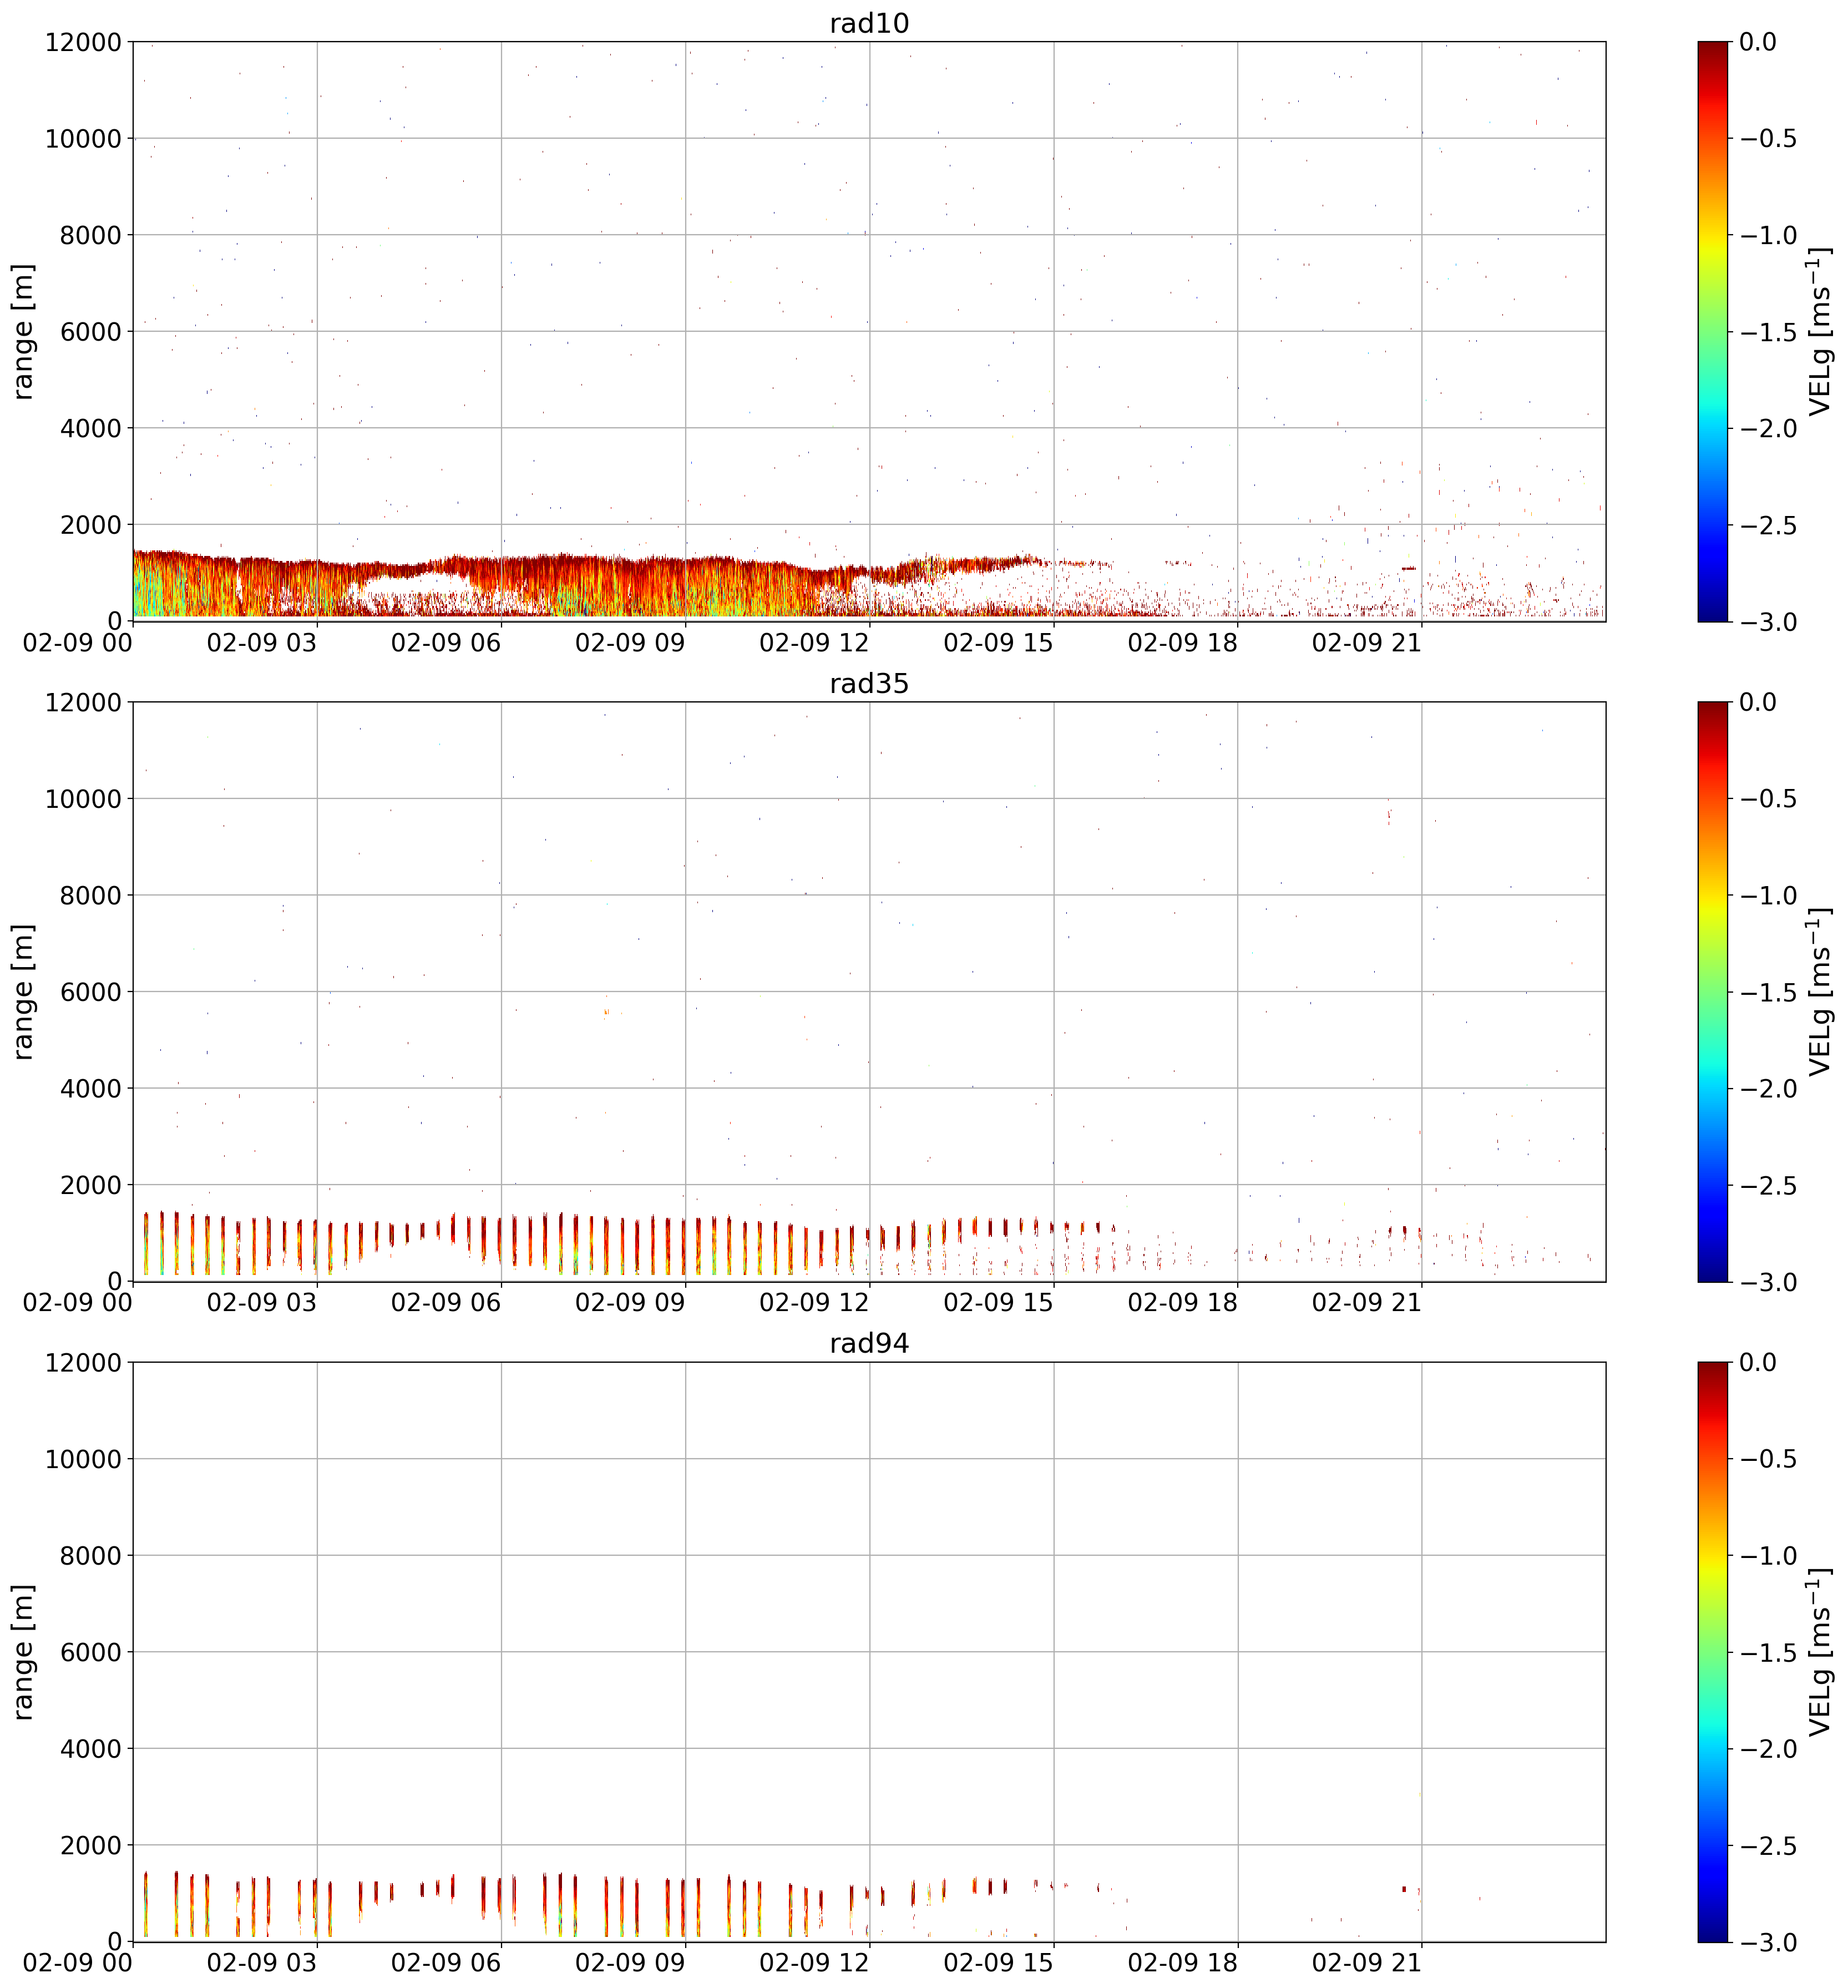1848x1988 pixels.
Task: Select the VELg label beside rad94 colorbar
Action: pyautogui.click(x=1820, y=1651)
